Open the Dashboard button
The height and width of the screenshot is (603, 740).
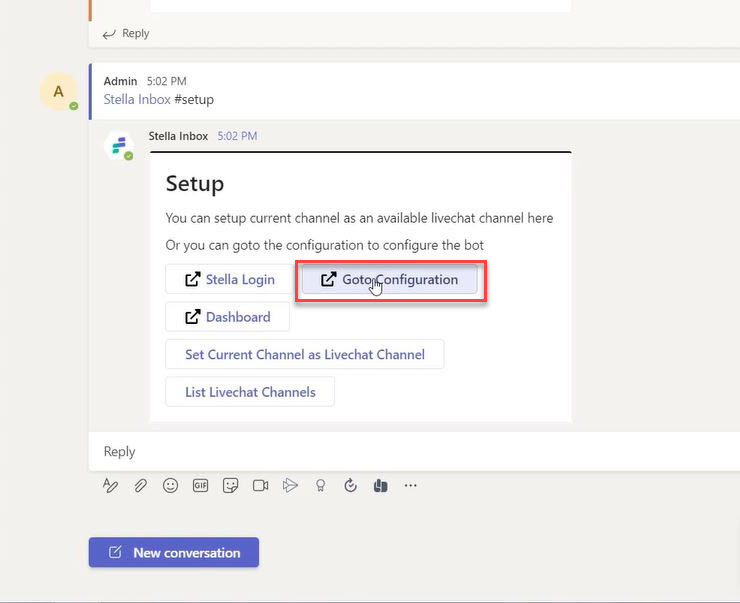227,317
